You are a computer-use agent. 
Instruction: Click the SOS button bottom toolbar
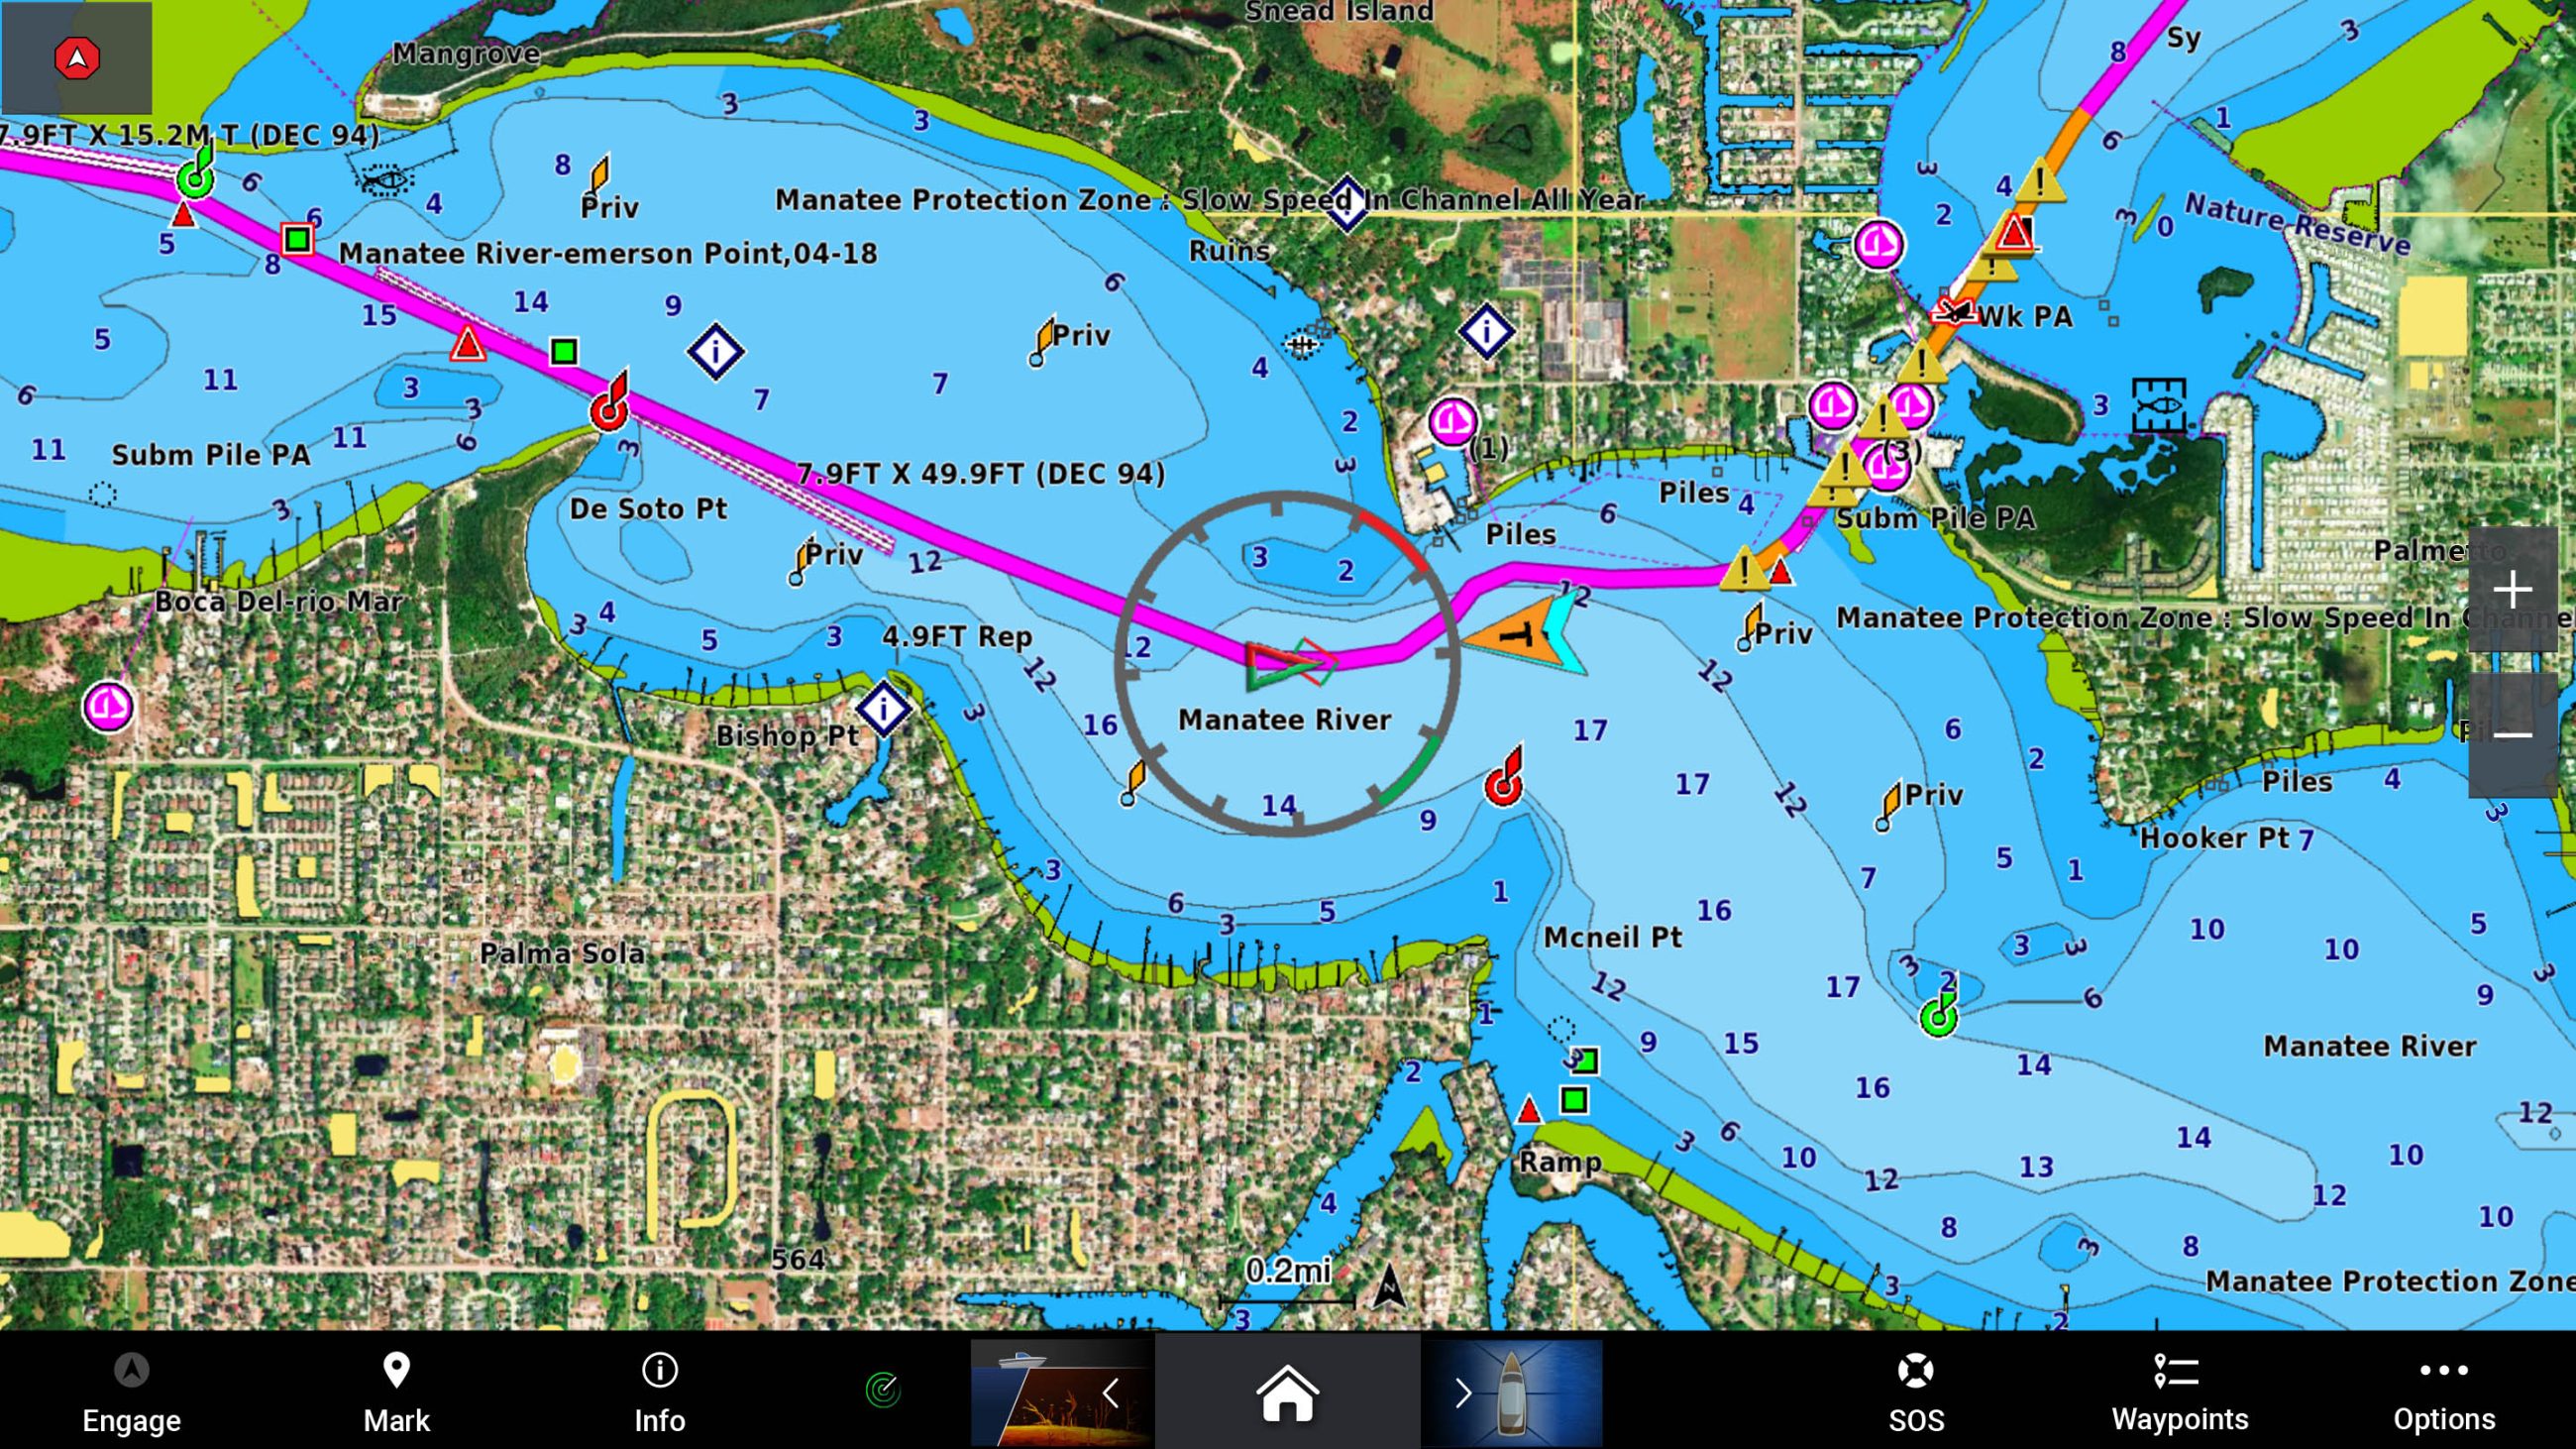click(1916, 1393)
